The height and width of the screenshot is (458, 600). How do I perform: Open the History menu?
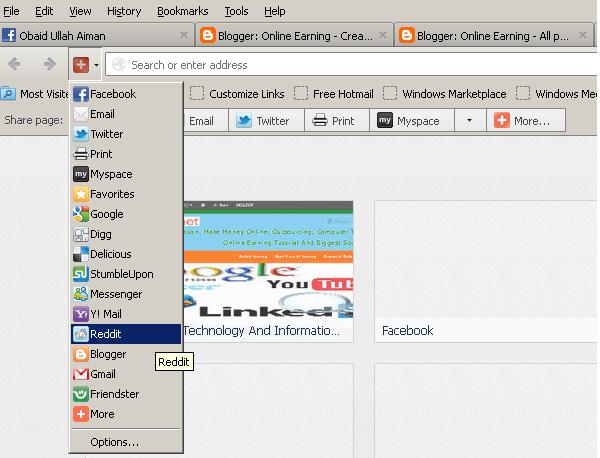click(x=124, y=11)
